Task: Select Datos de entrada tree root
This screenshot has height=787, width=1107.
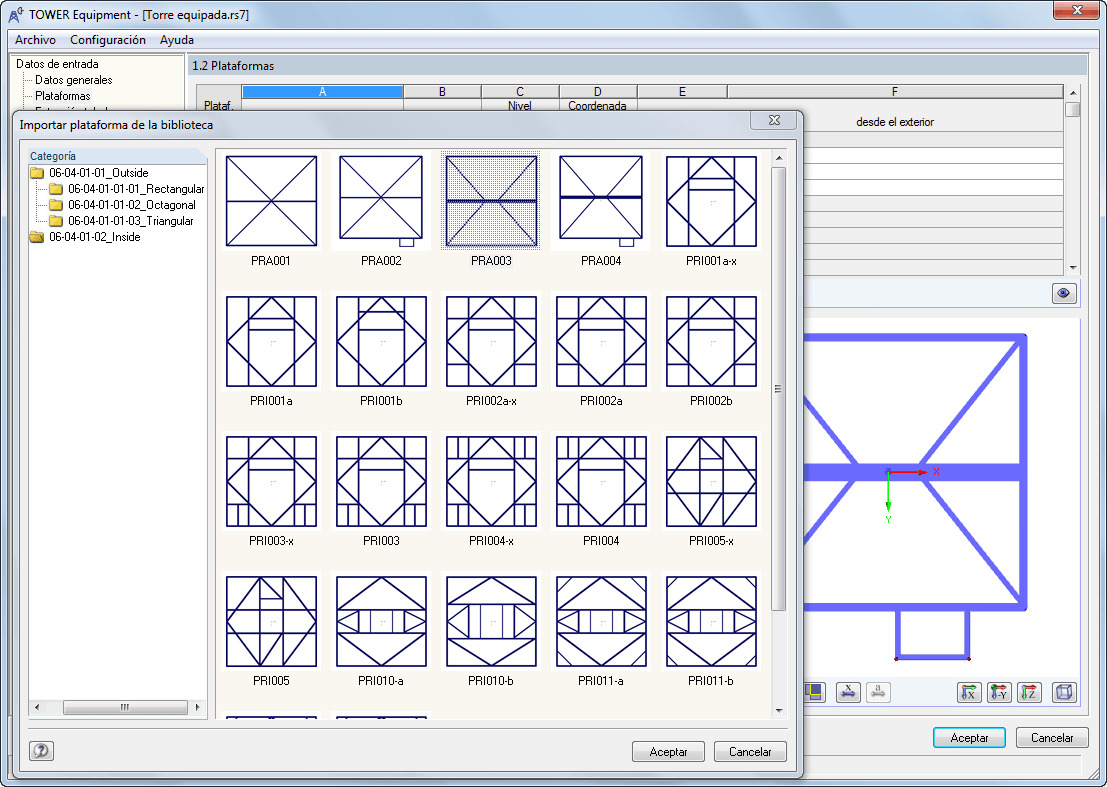Action: coord(57,64)
